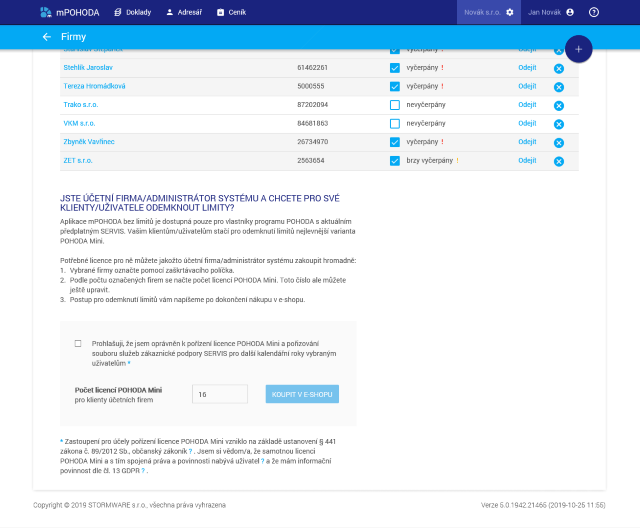
Task: Click nevyčerpány status in VKM row
Action: (426, 123)
